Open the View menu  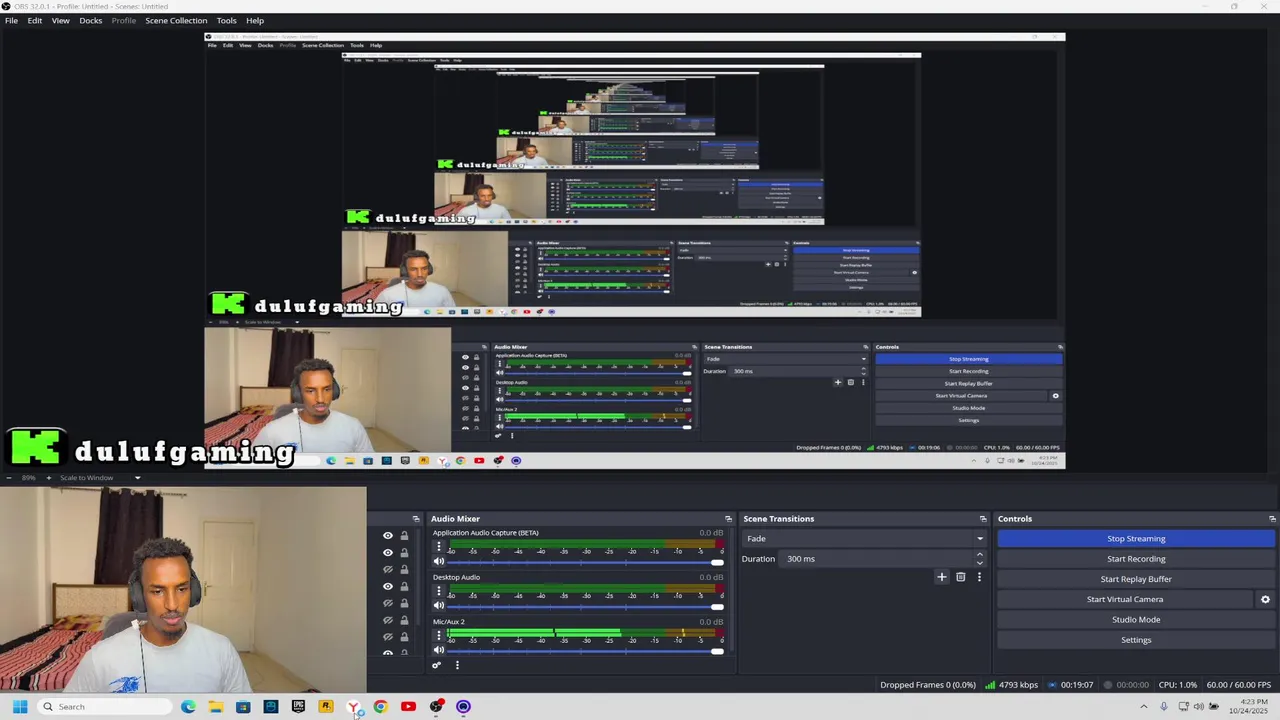point(60,20)
